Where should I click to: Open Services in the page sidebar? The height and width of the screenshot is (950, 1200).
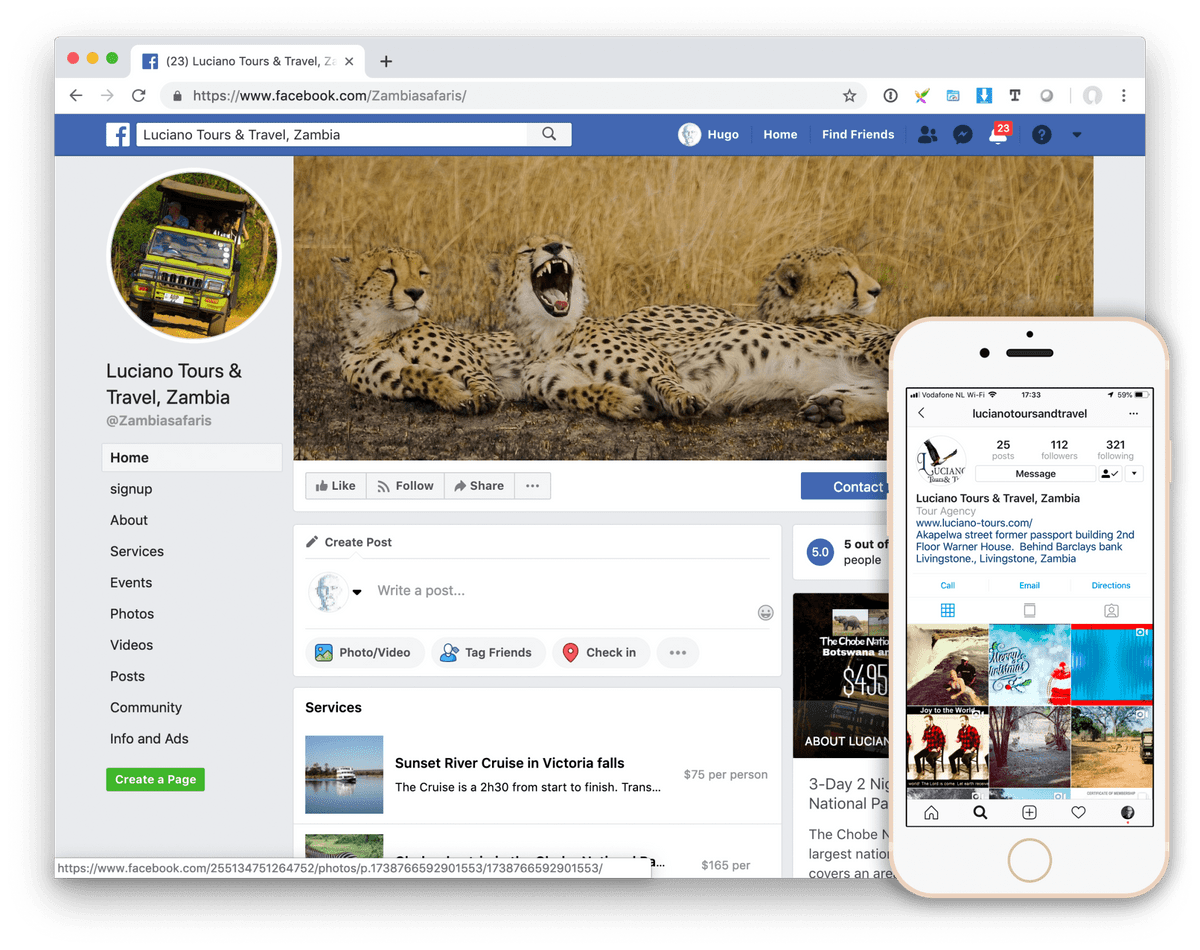tap(137, 551)
